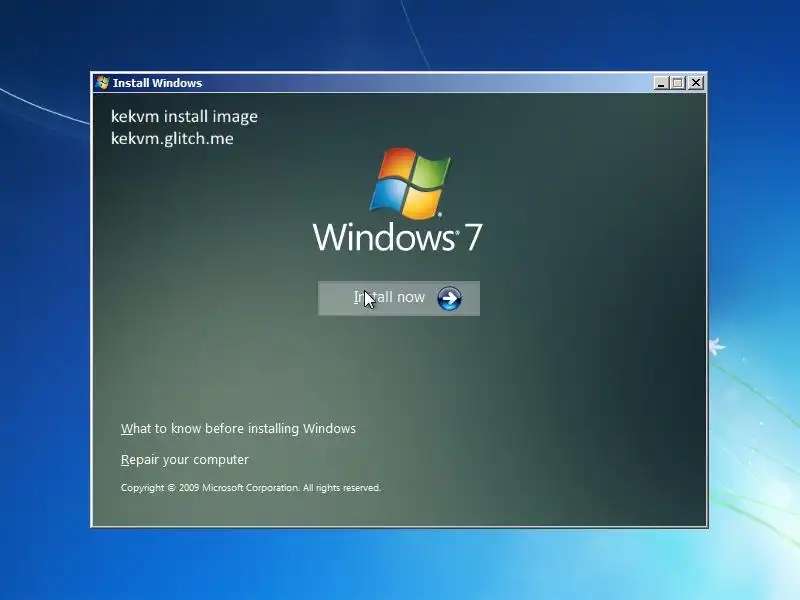Image resolution: width=800 pixels, height=600 pixels.
Task: Click the Windows 7 wordmark text
Action: tap(397, 237)
